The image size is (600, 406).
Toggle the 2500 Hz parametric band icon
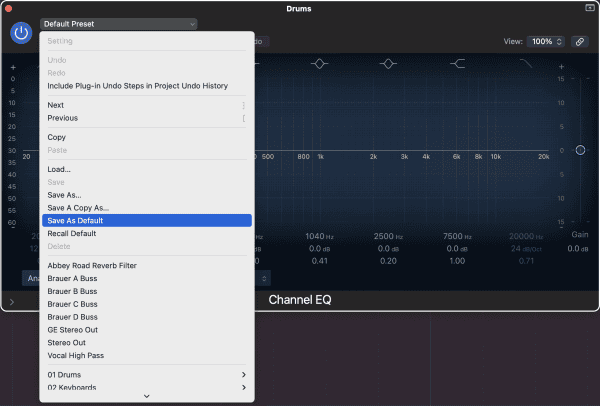(388, 64)
